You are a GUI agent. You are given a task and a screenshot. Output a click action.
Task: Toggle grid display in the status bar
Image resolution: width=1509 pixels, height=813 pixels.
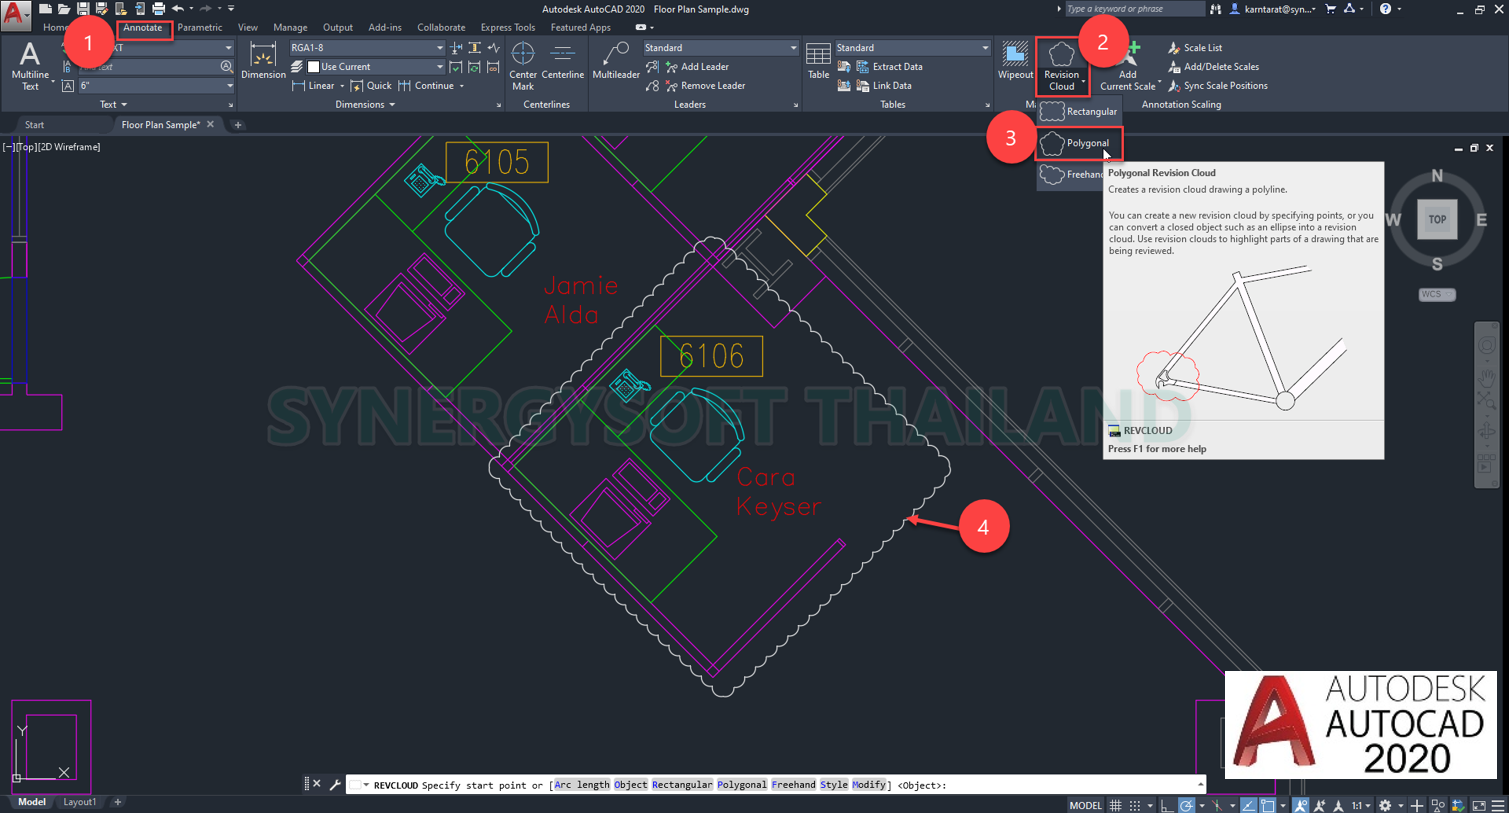coord(1116,805)
